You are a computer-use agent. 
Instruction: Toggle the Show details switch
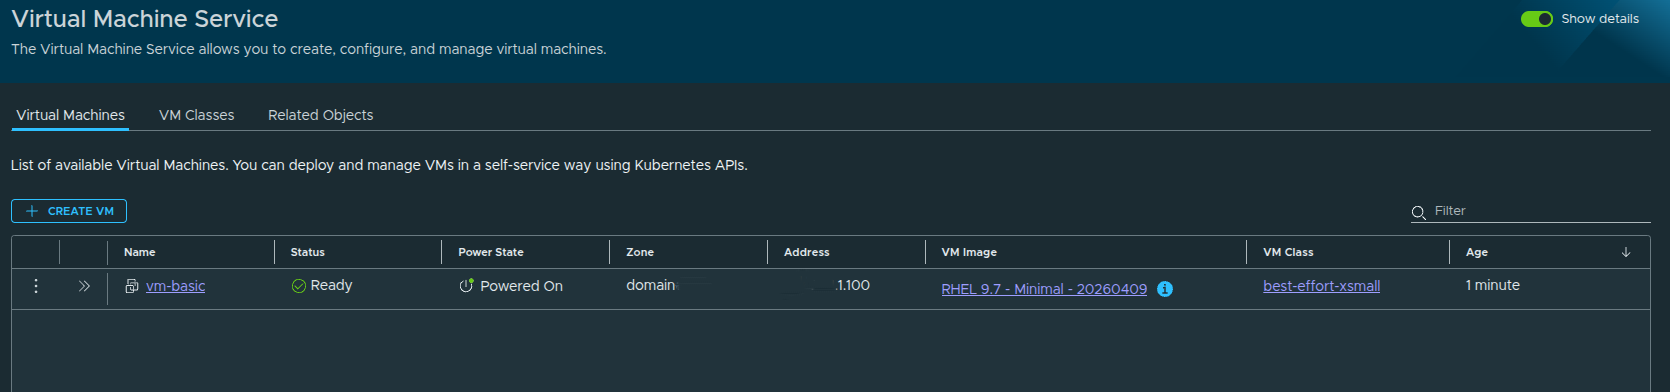[x=1536, y=19]
